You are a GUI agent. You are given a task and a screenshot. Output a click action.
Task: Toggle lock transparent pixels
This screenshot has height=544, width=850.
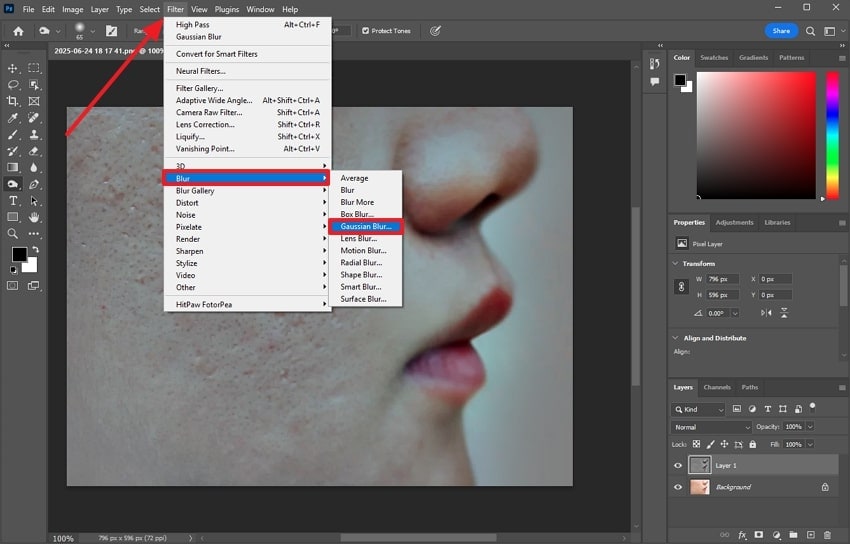click(696, 444)
